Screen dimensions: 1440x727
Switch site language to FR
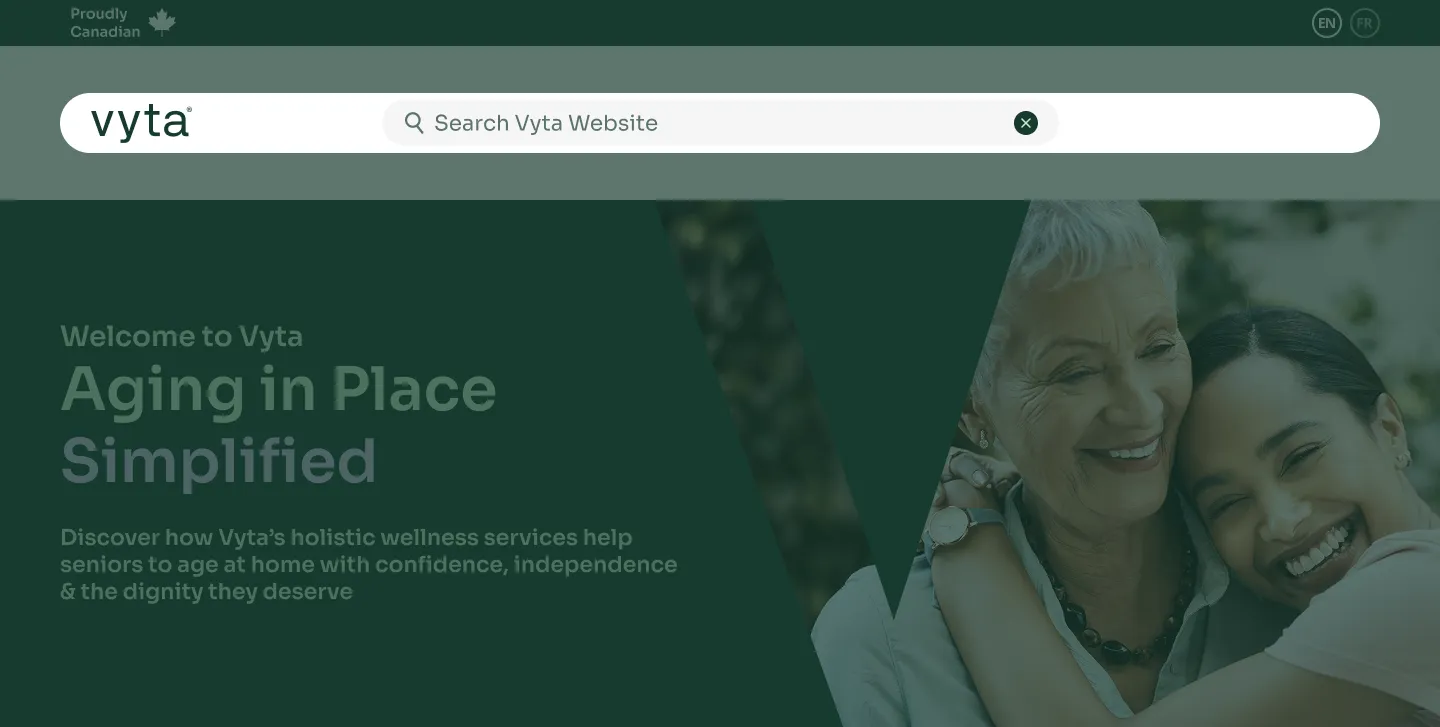1365,23
